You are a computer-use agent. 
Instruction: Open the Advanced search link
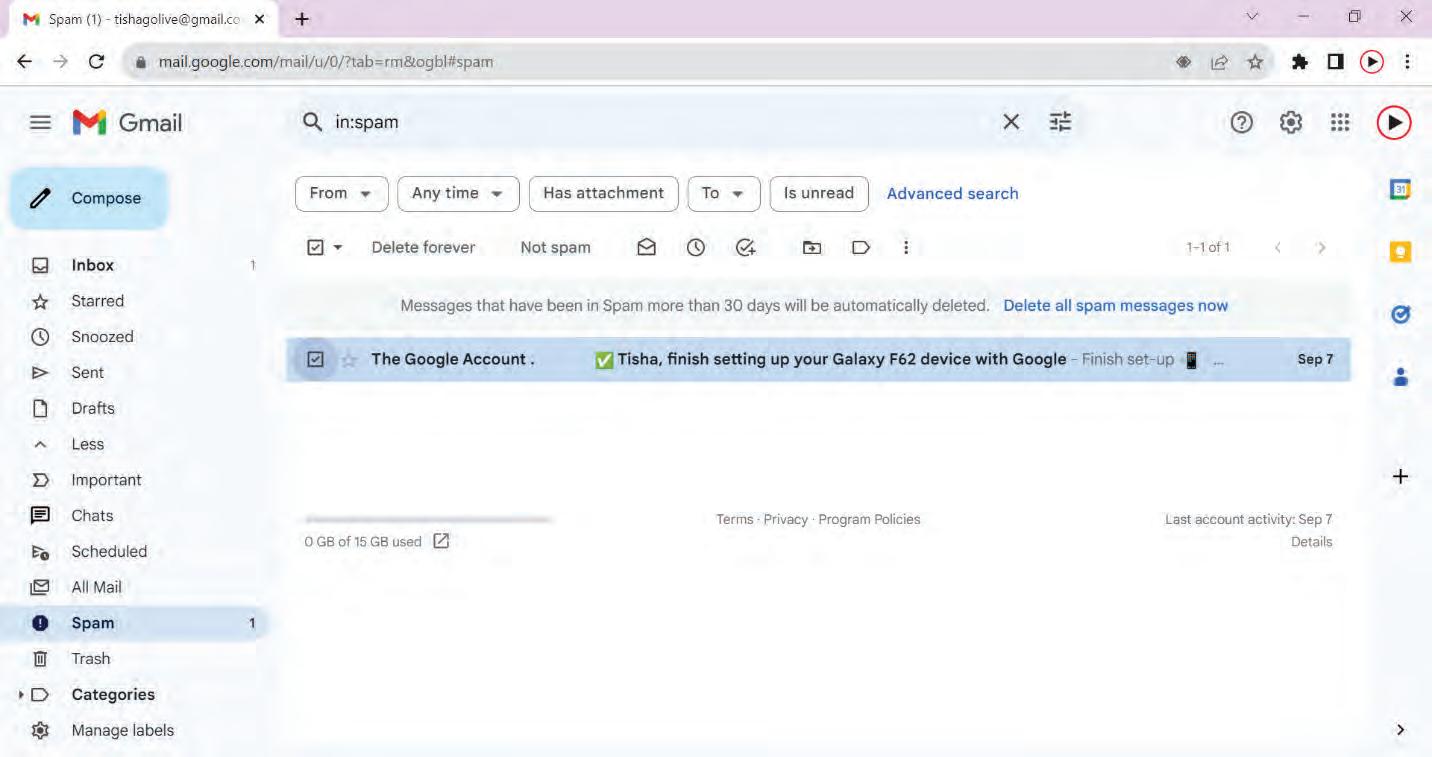[952, 194]
